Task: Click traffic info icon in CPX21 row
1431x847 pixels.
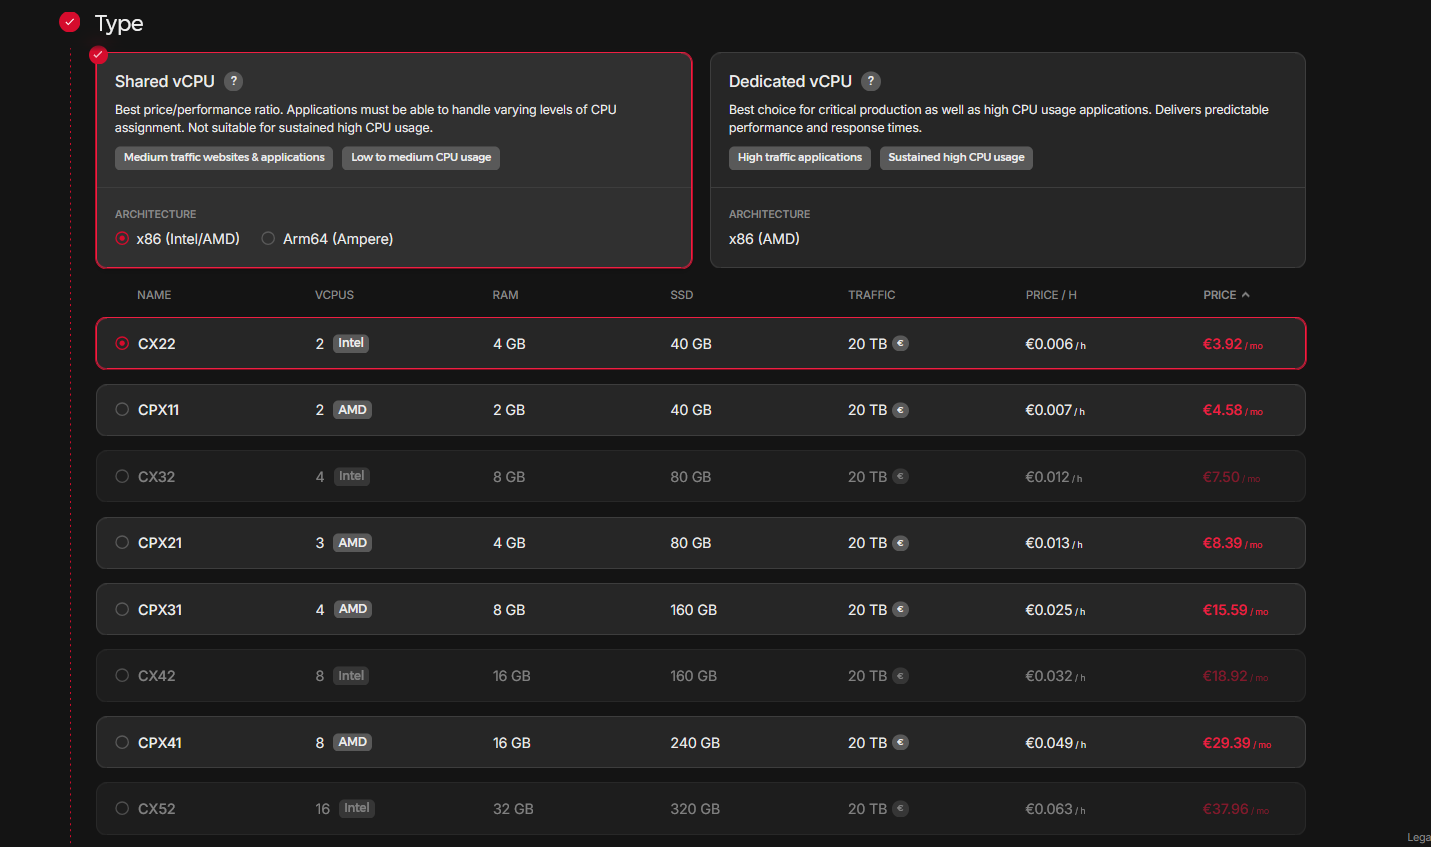Action: coord(900,543)
